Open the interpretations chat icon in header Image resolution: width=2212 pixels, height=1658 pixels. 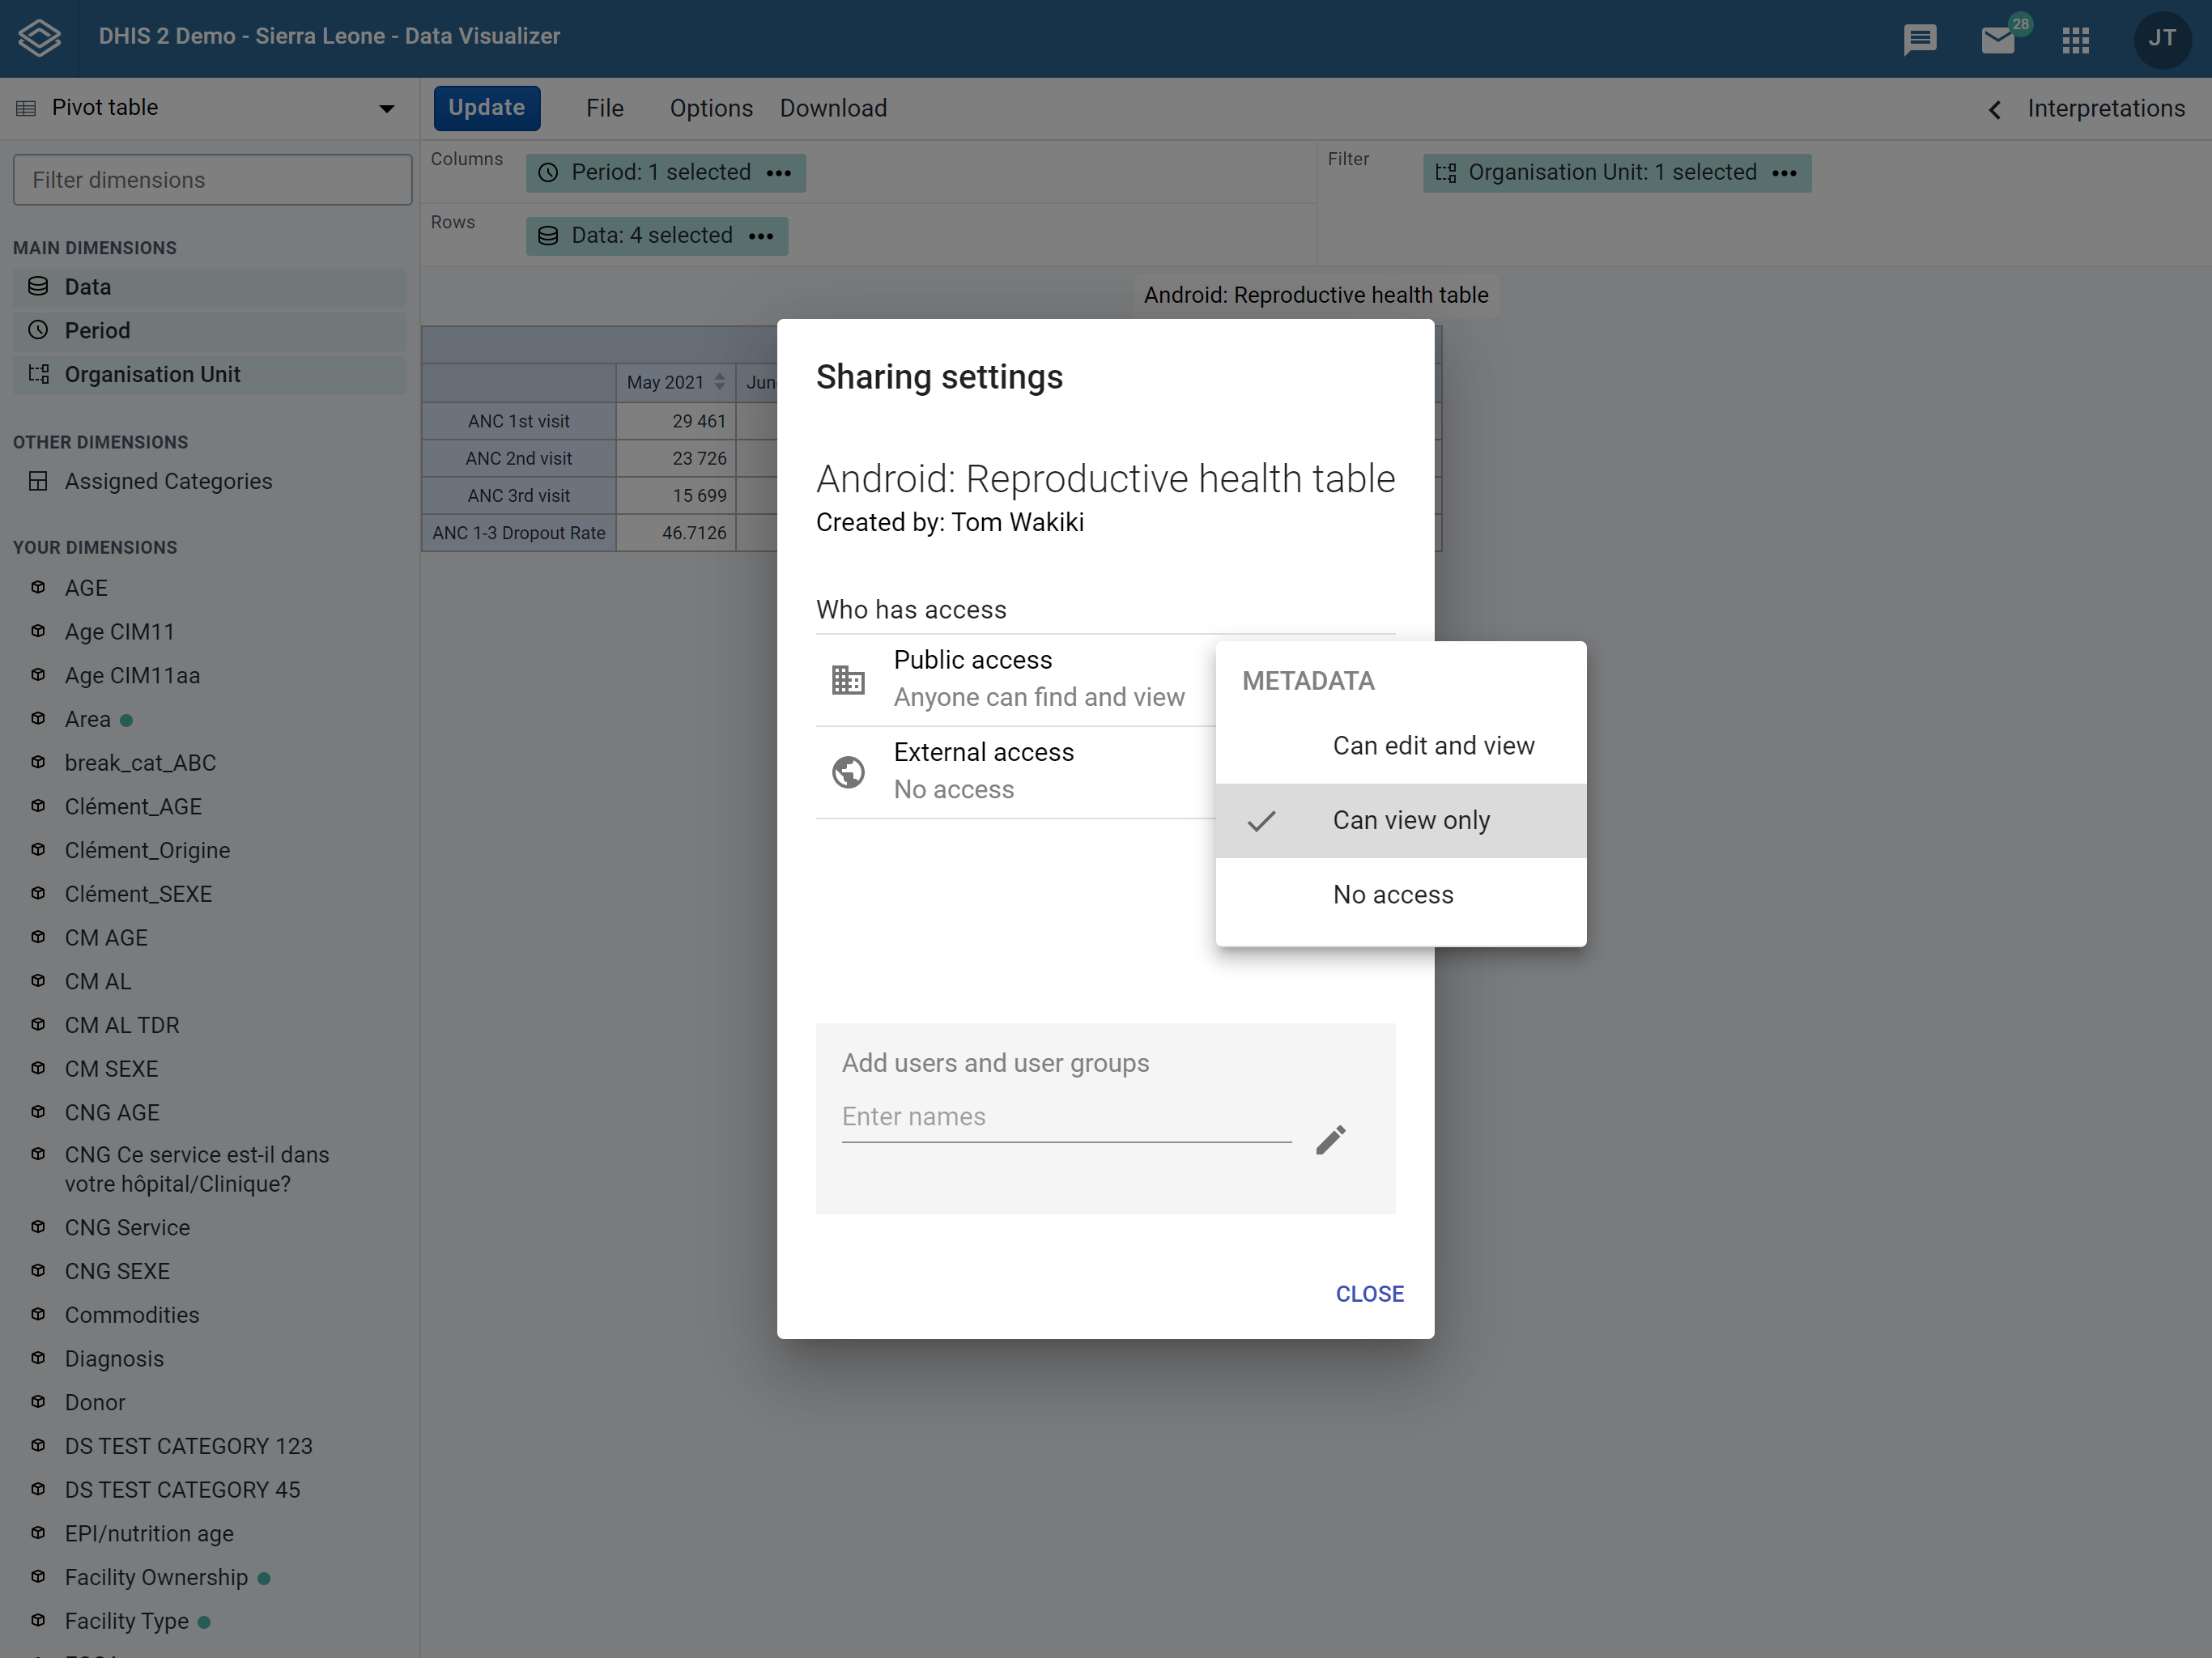tap(1920, 39)
